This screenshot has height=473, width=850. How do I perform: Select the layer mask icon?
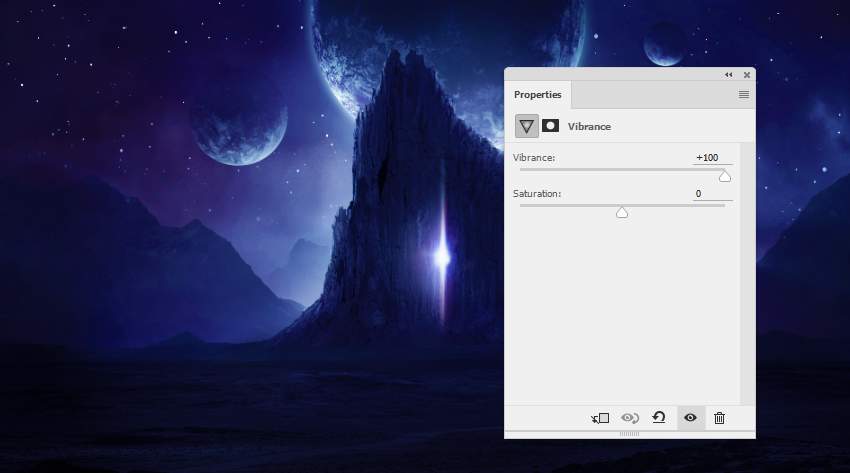tap(550, 126)
